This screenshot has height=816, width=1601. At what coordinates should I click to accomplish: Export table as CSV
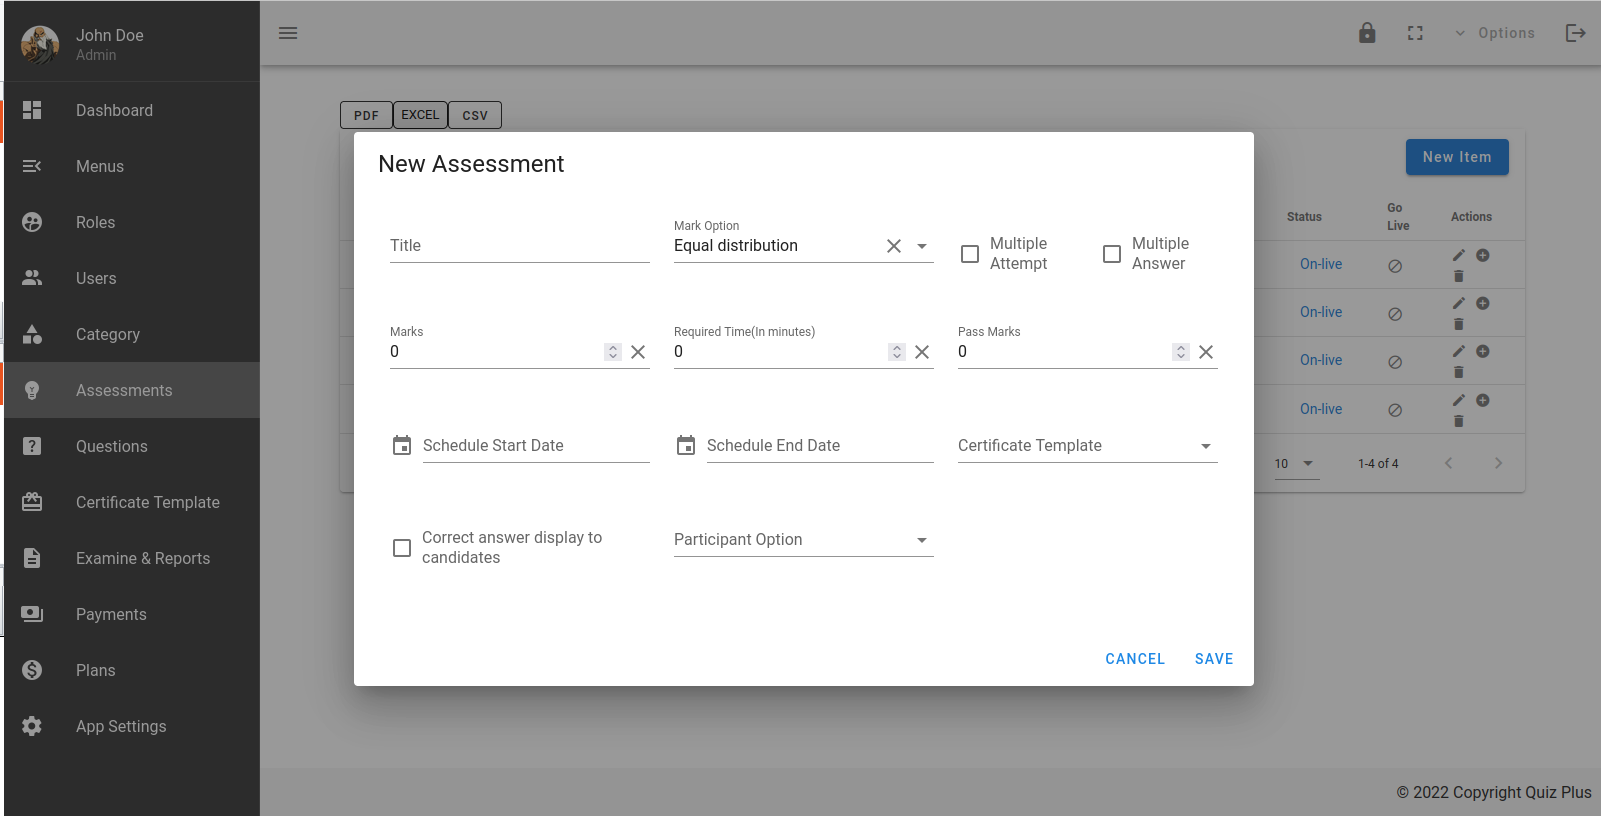[475, 115]
